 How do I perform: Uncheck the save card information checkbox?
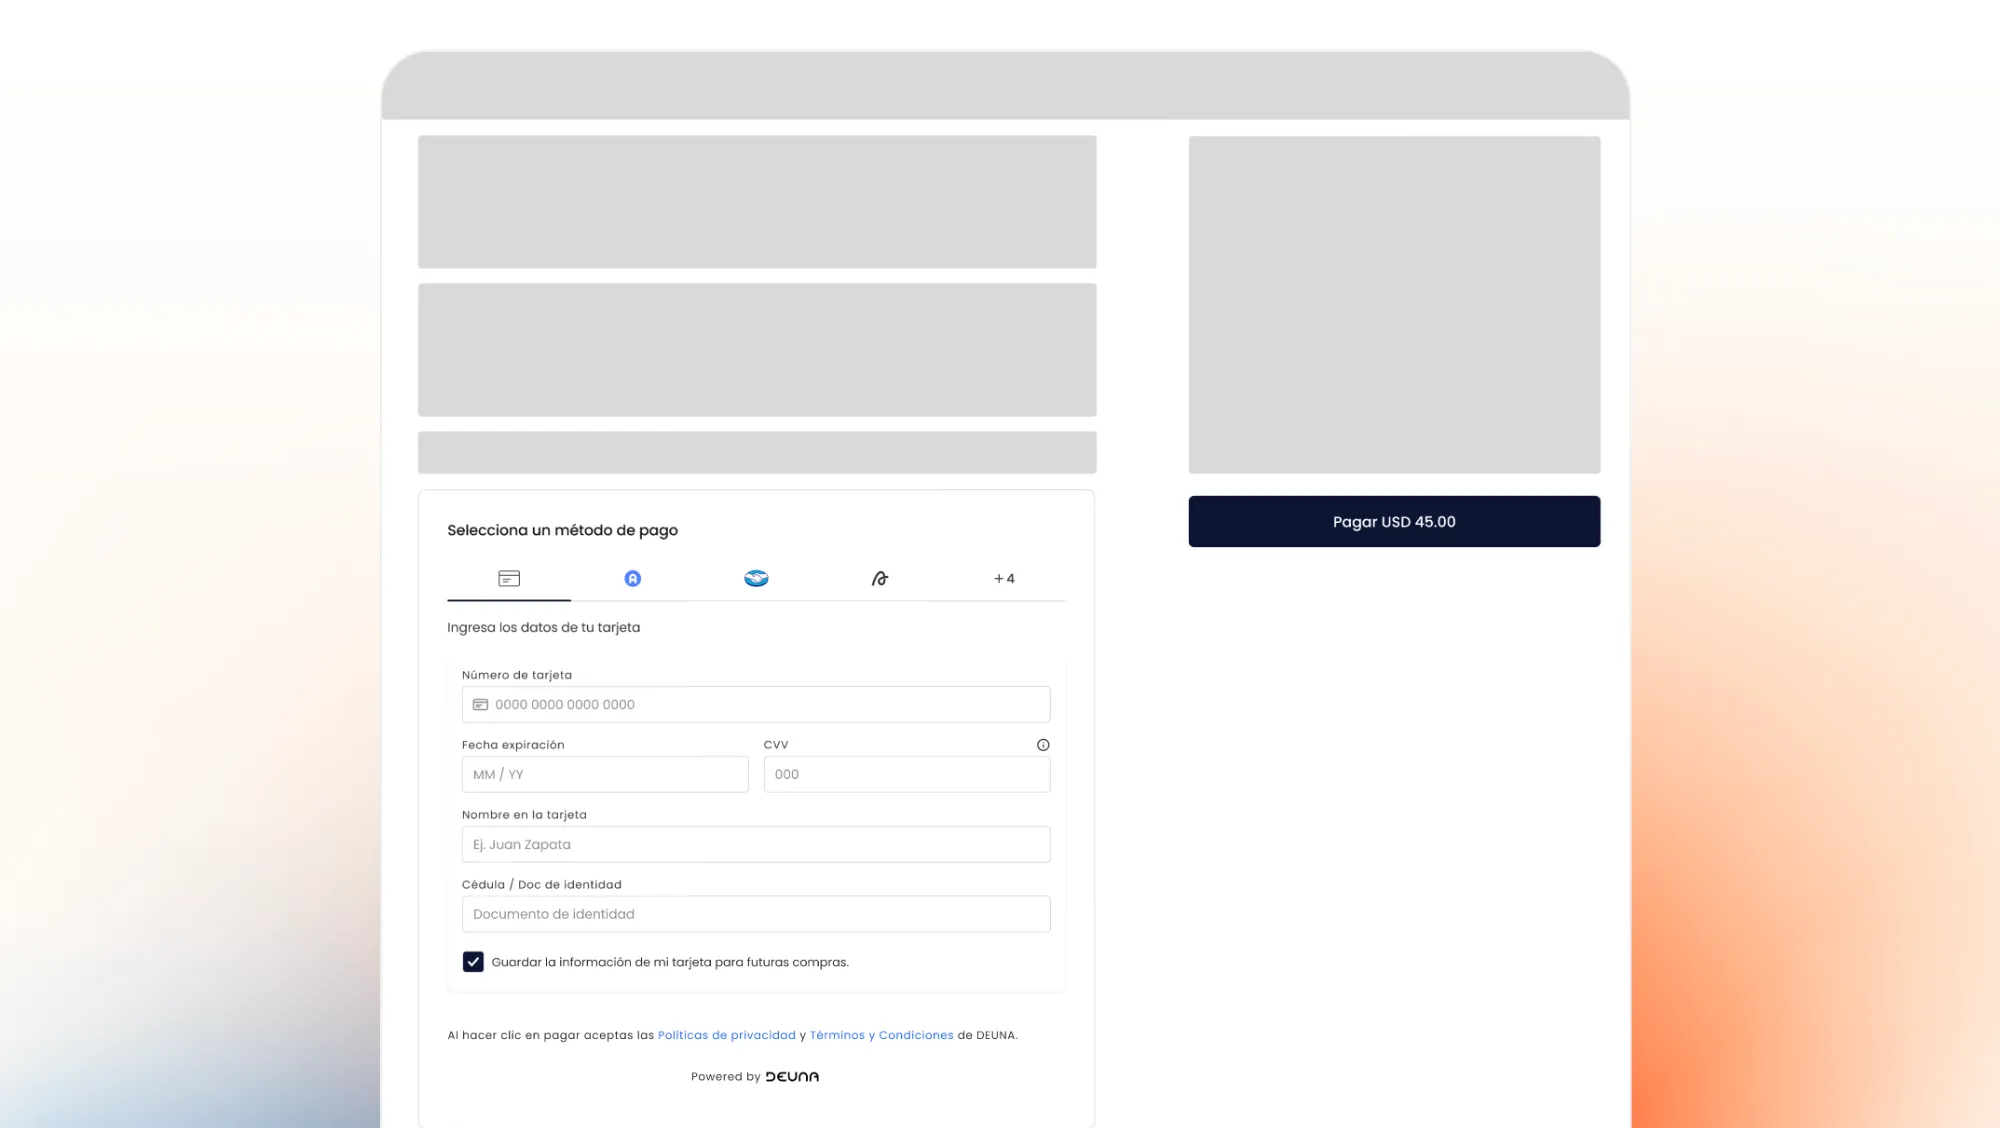click(473, 962)
